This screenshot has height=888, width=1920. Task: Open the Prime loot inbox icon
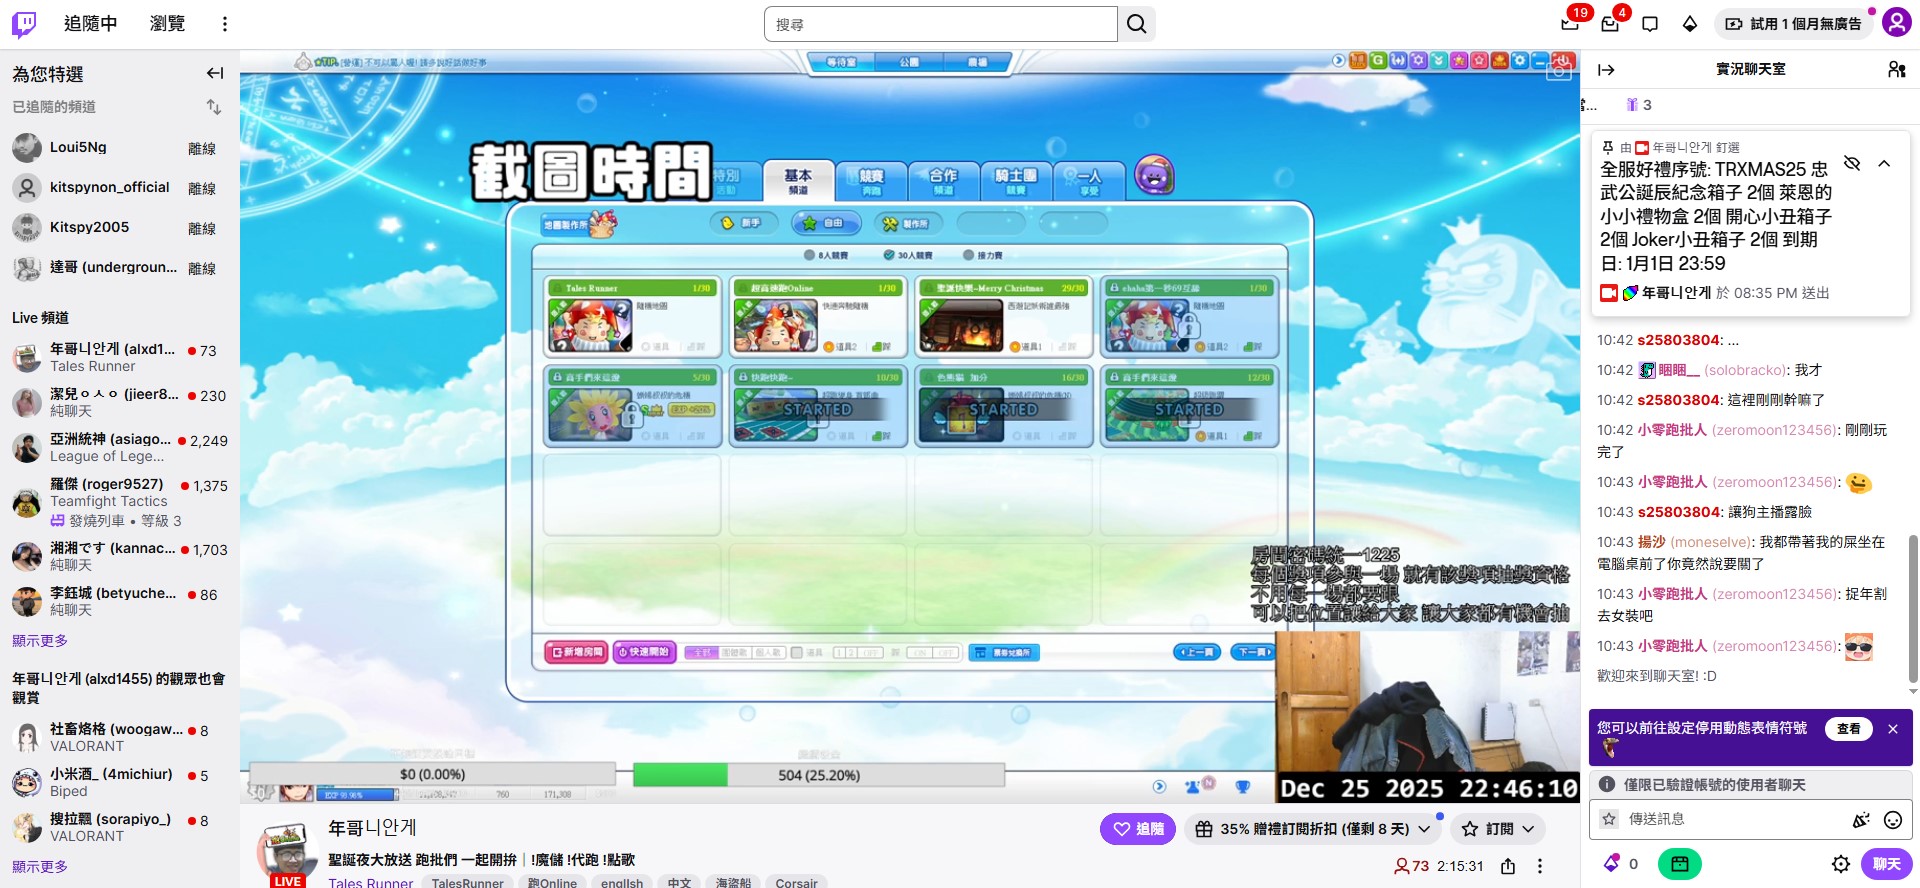[x=1571, y=23]
